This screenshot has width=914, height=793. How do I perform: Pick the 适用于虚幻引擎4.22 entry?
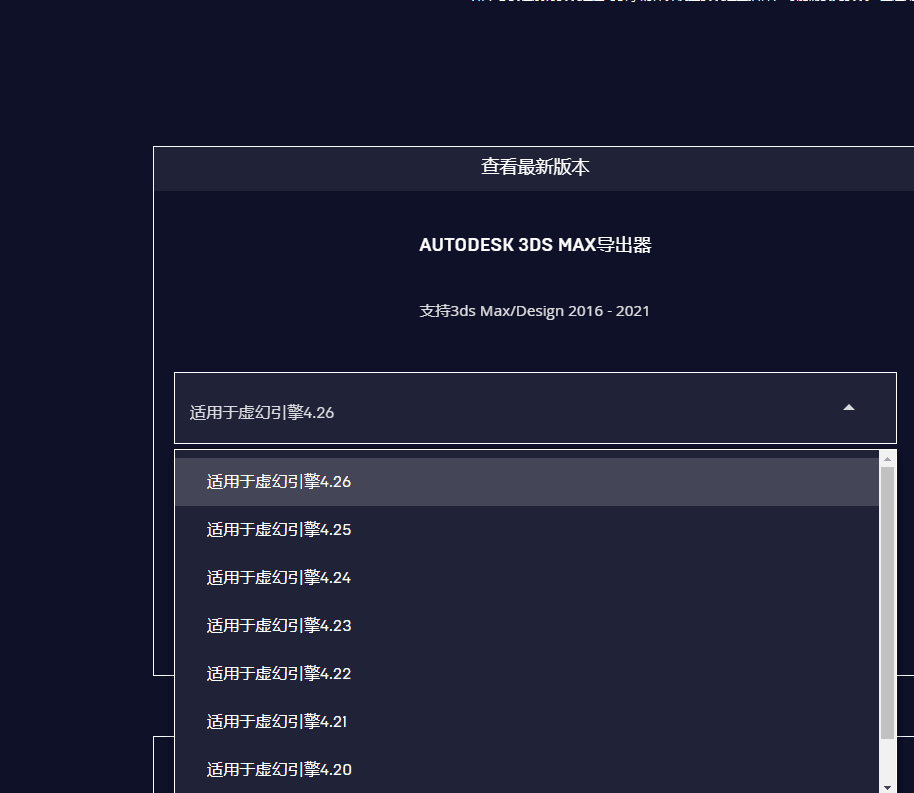coord(526,674)
